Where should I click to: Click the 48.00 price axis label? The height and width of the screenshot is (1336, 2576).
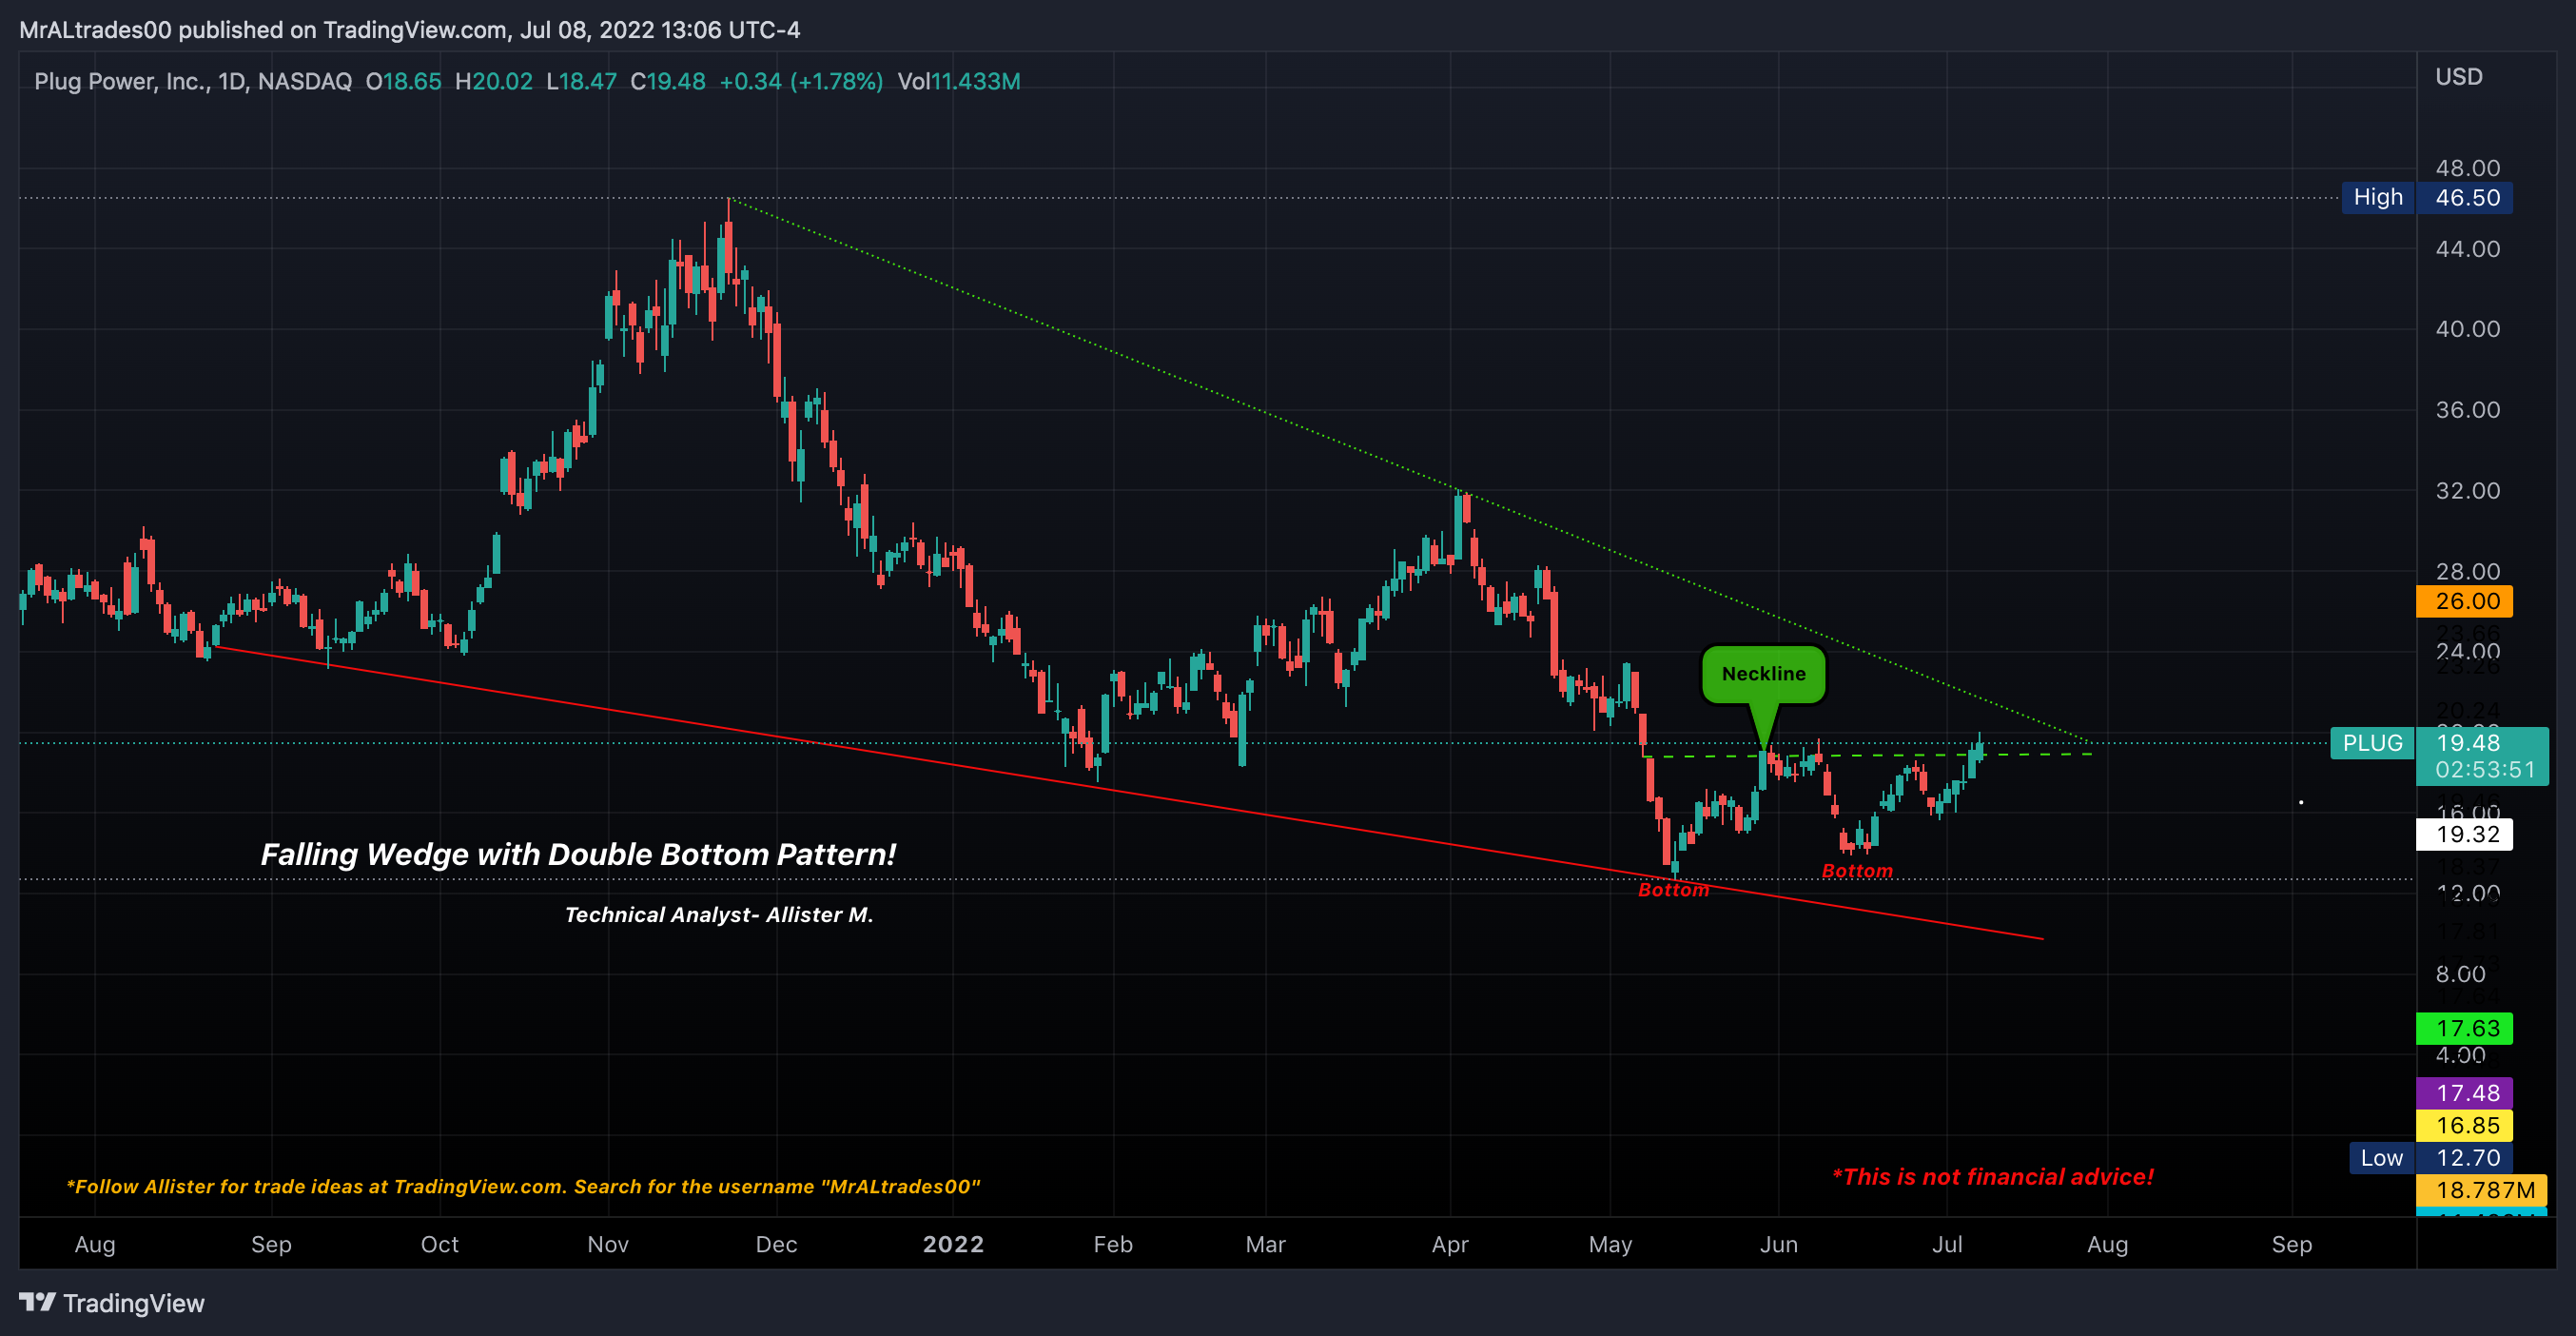coord(2467,168)
